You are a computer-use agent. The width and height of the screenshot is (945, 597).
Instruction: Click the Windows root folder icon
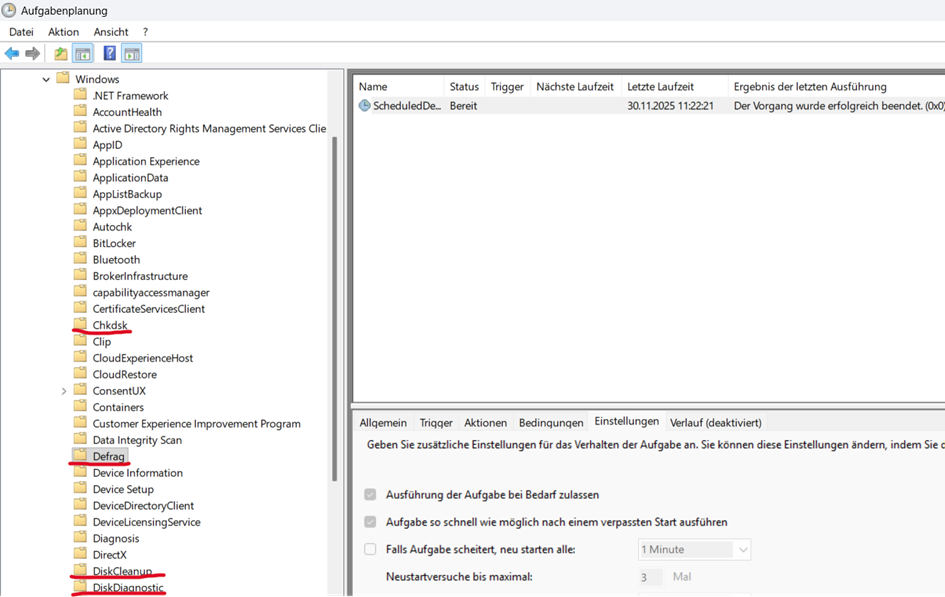click(63, 78)
